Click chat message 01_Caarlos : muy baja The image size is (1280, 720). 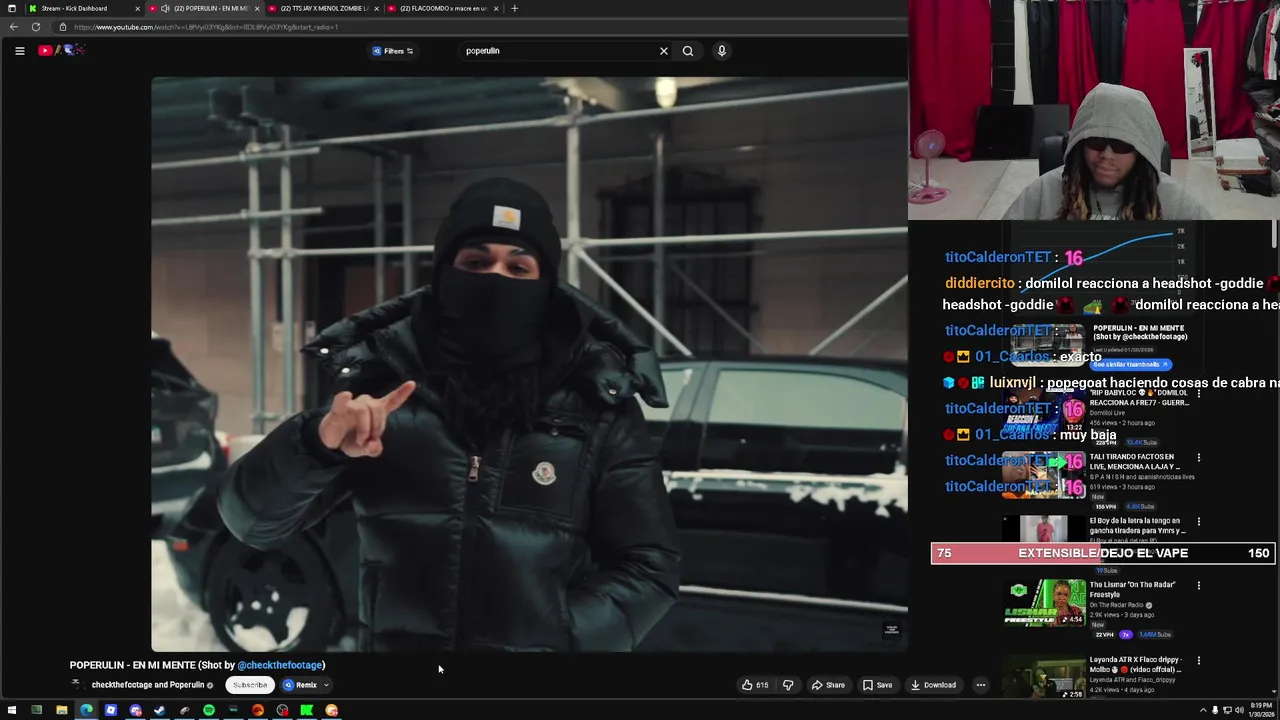coord(1031,435)
